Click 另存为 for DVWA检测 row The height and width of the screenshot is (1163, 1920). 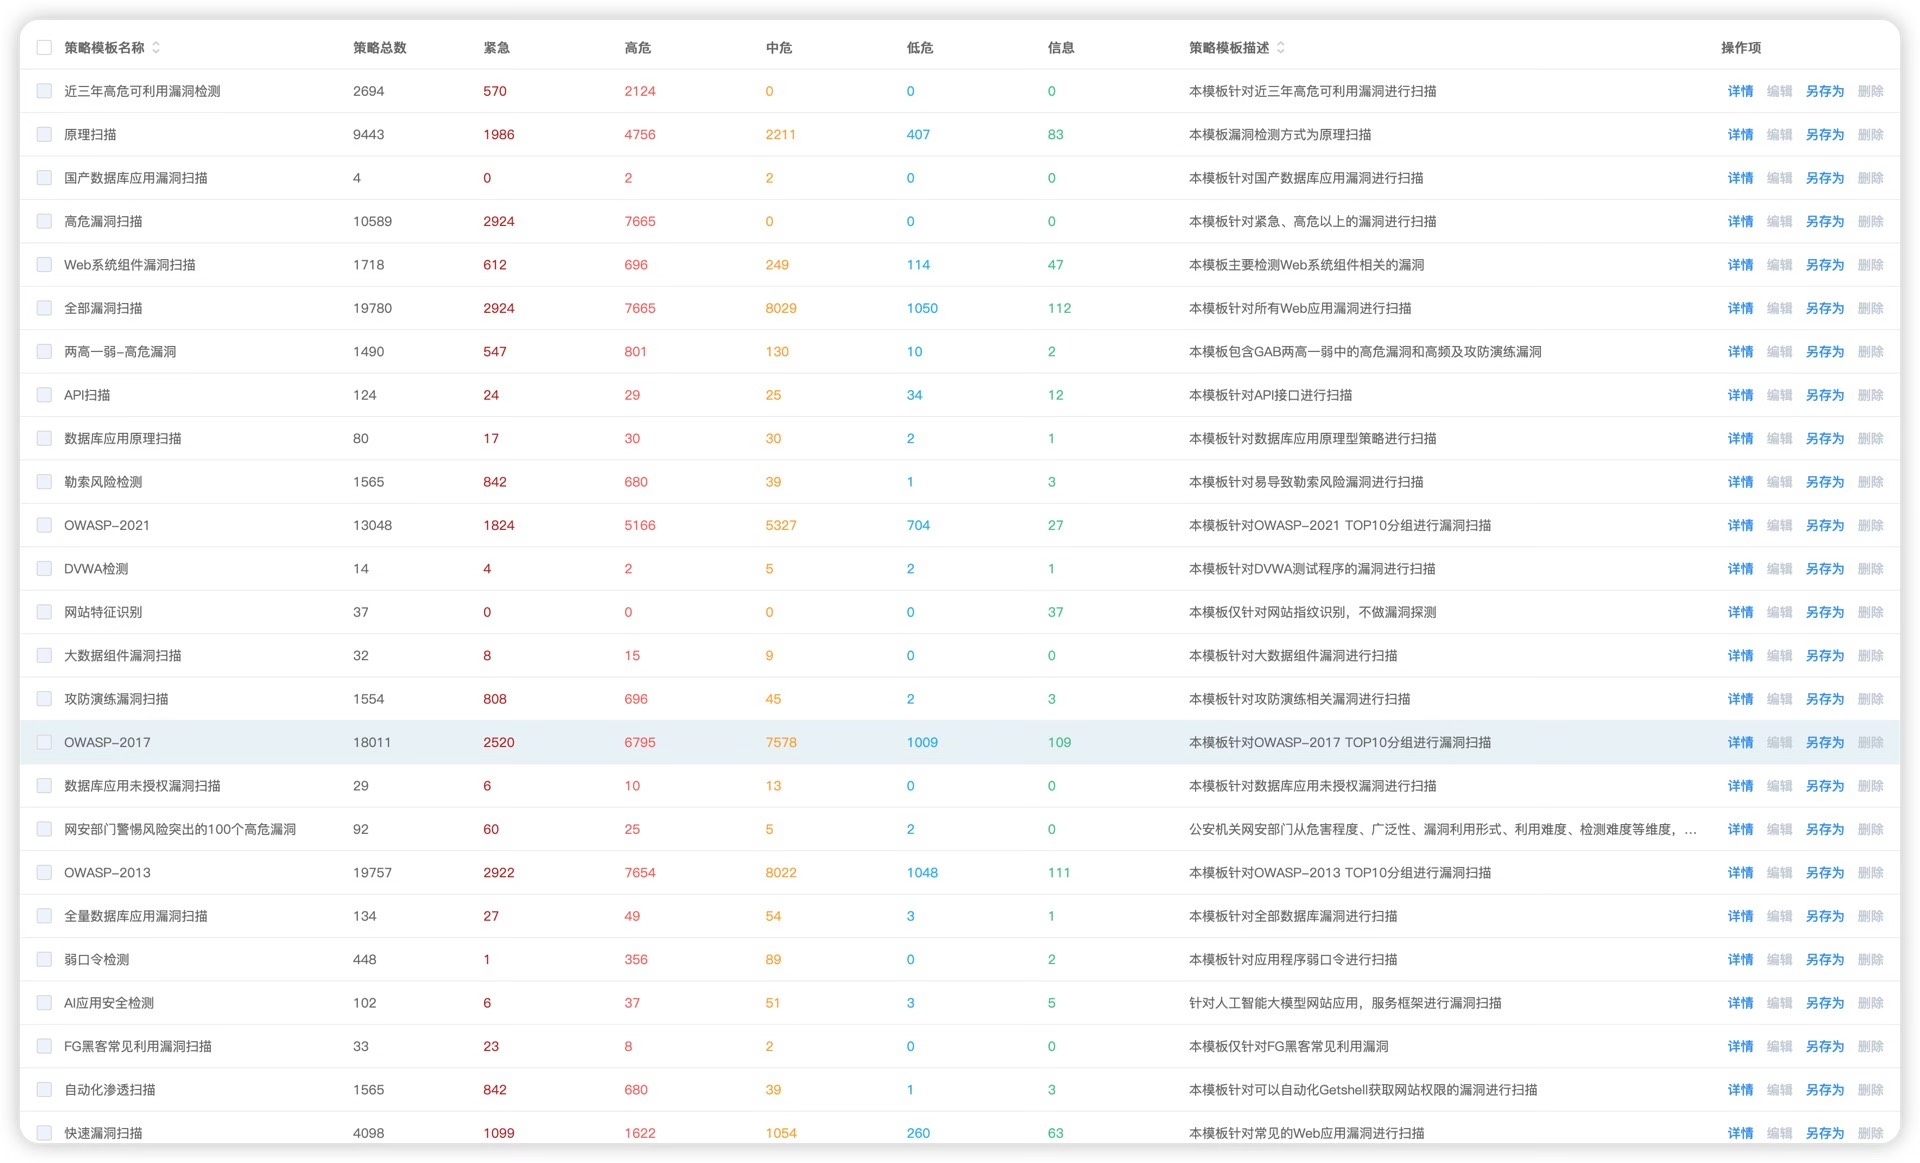(1824, 569)
